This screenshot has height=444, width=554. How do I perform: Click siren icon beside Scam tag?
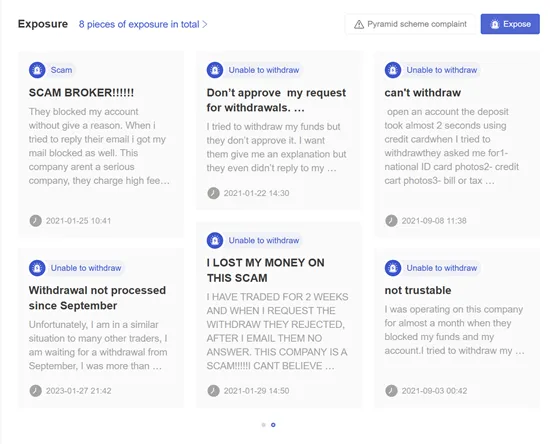coord(37,70)
